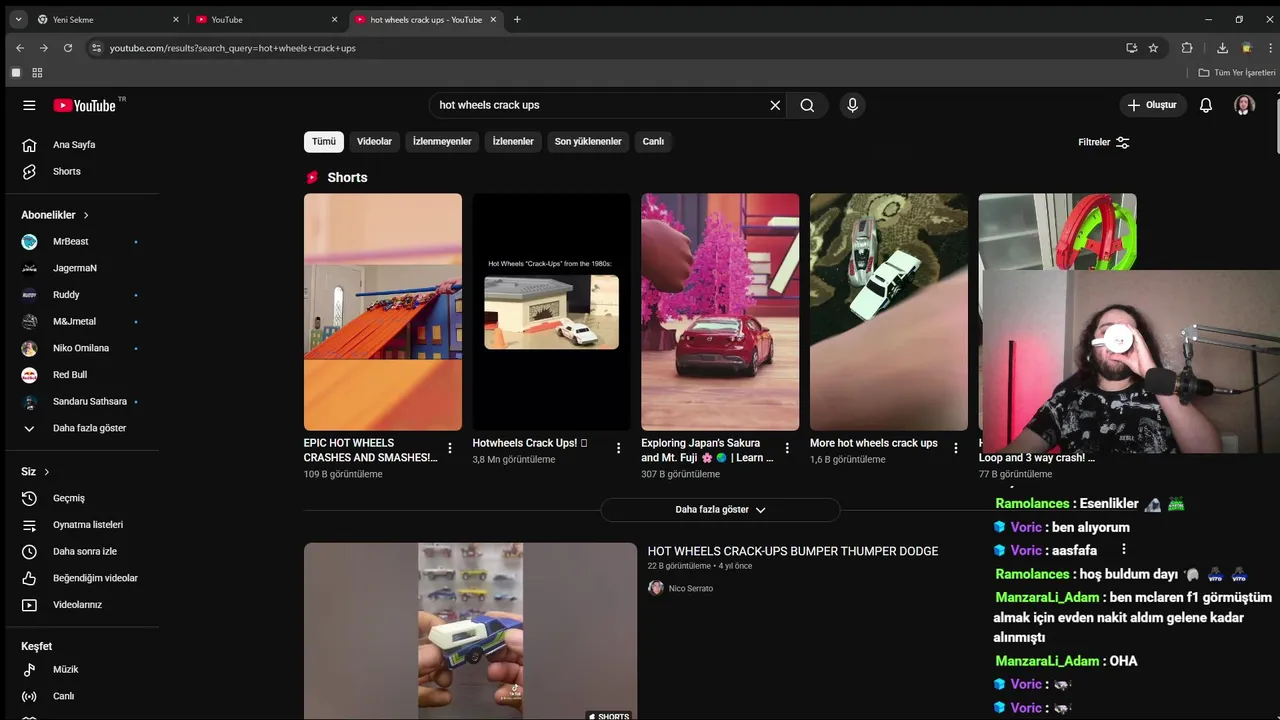
Task: Open HOT WHEELS CRACK-UPS BUMPER THUMPER video title
Action: click(793, 551)
